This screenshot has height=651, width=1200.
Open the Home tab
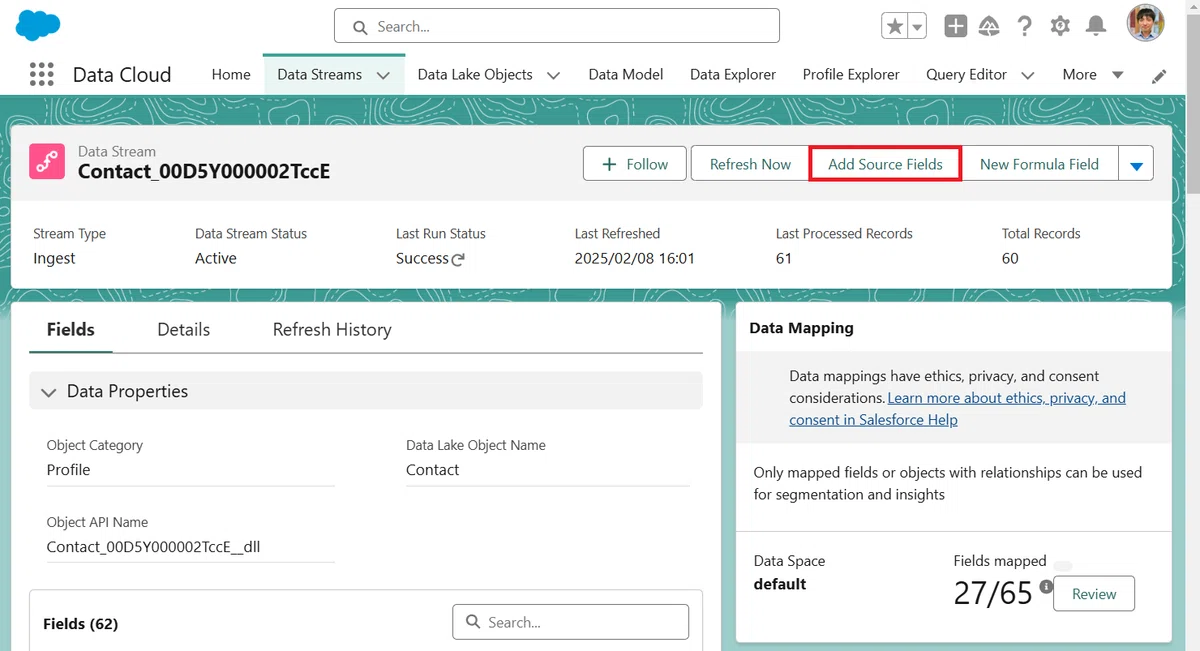coord(231,74)
